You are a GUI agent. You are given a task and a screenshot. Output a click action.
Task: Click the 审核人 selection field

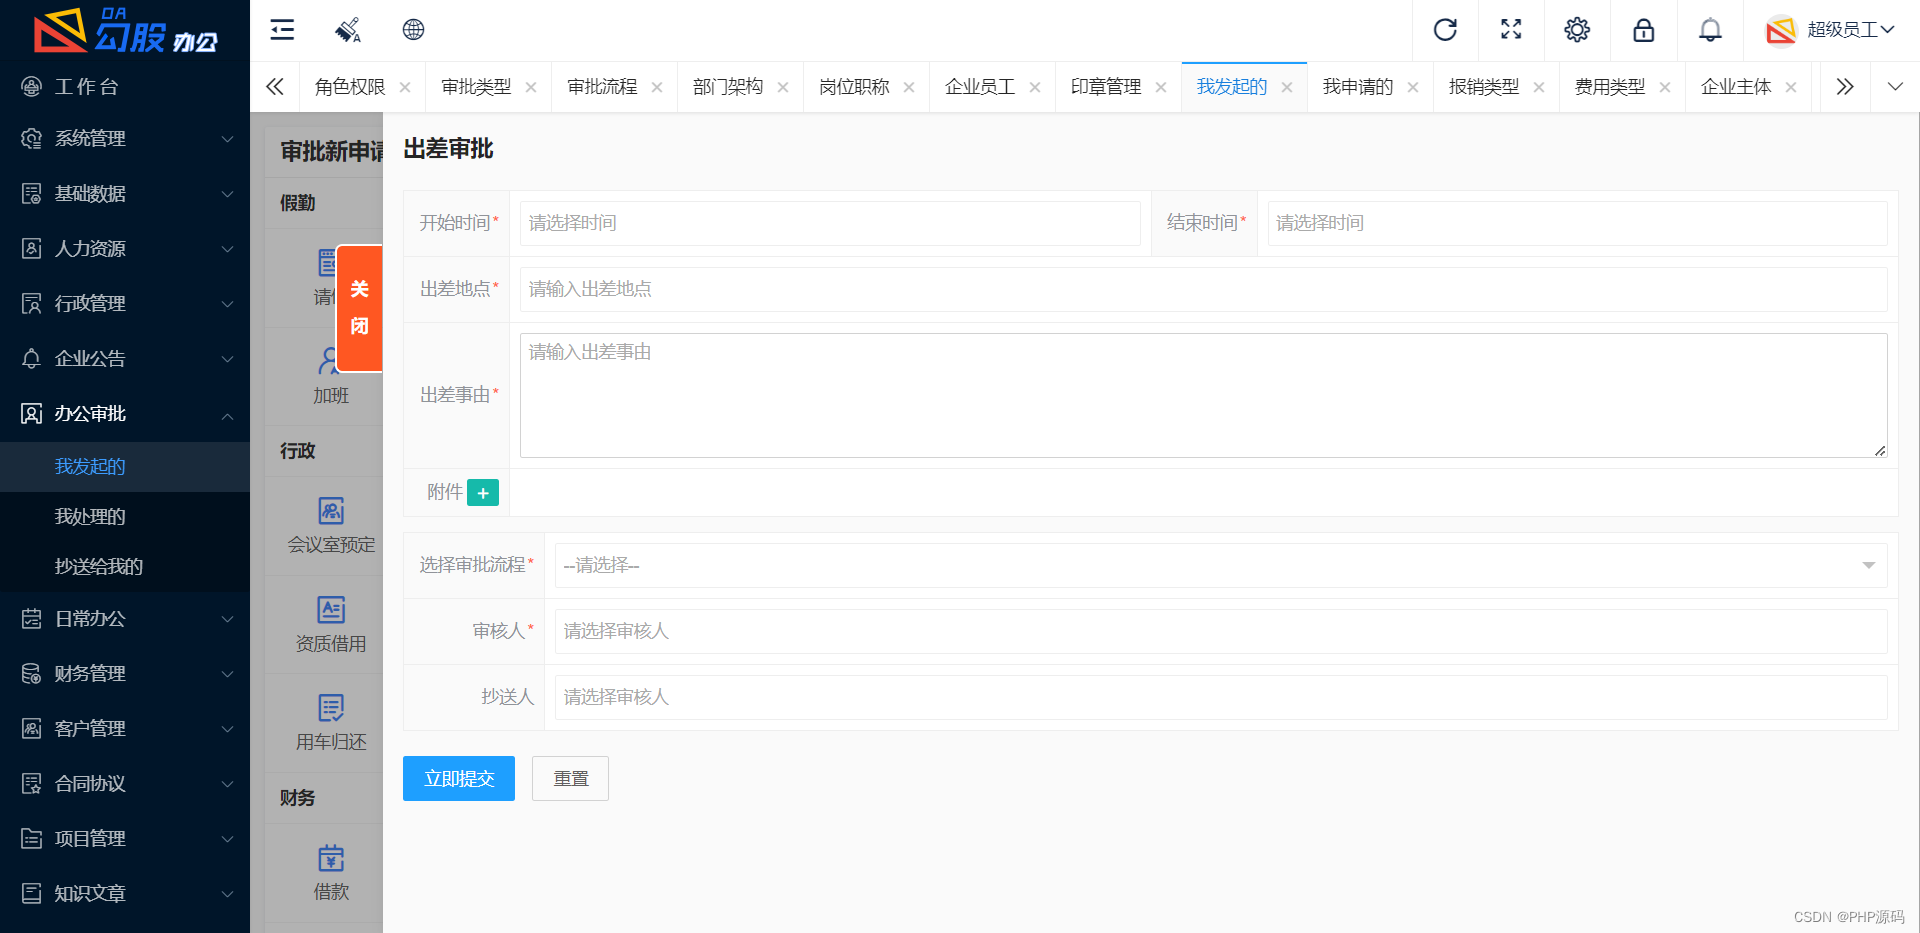click(x=1221, y=631)
